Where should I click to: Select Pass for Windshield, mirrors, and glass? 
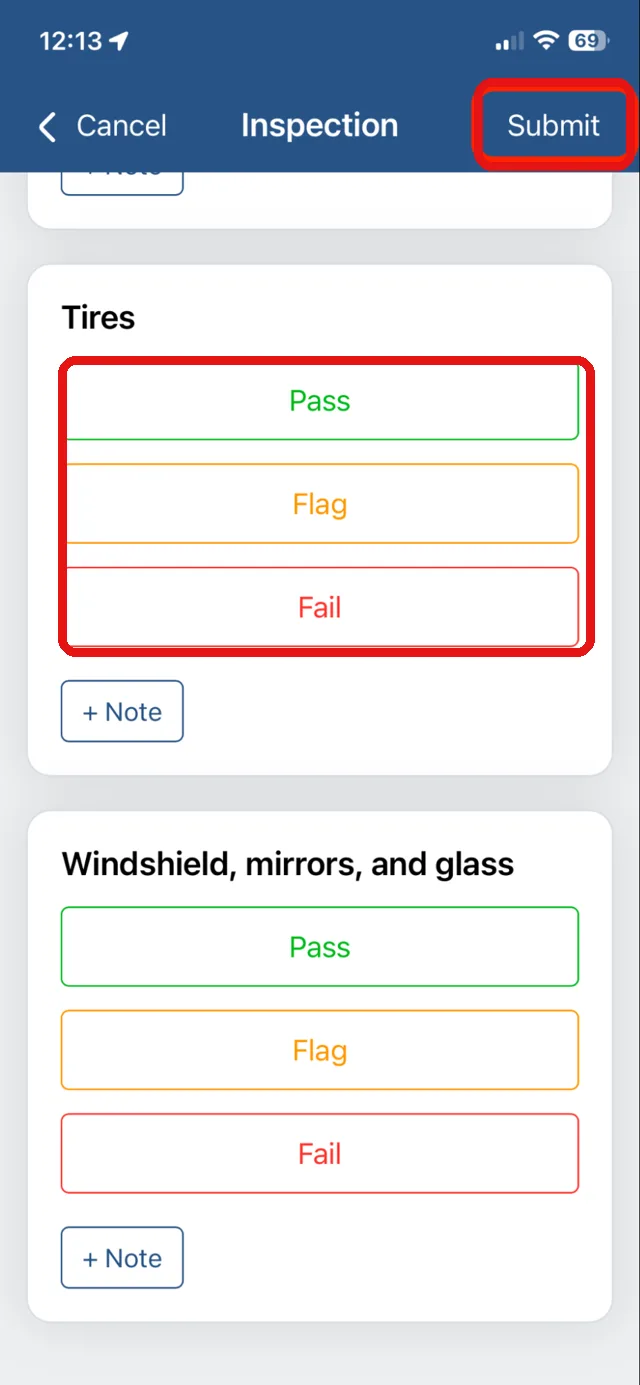[320, 947]
